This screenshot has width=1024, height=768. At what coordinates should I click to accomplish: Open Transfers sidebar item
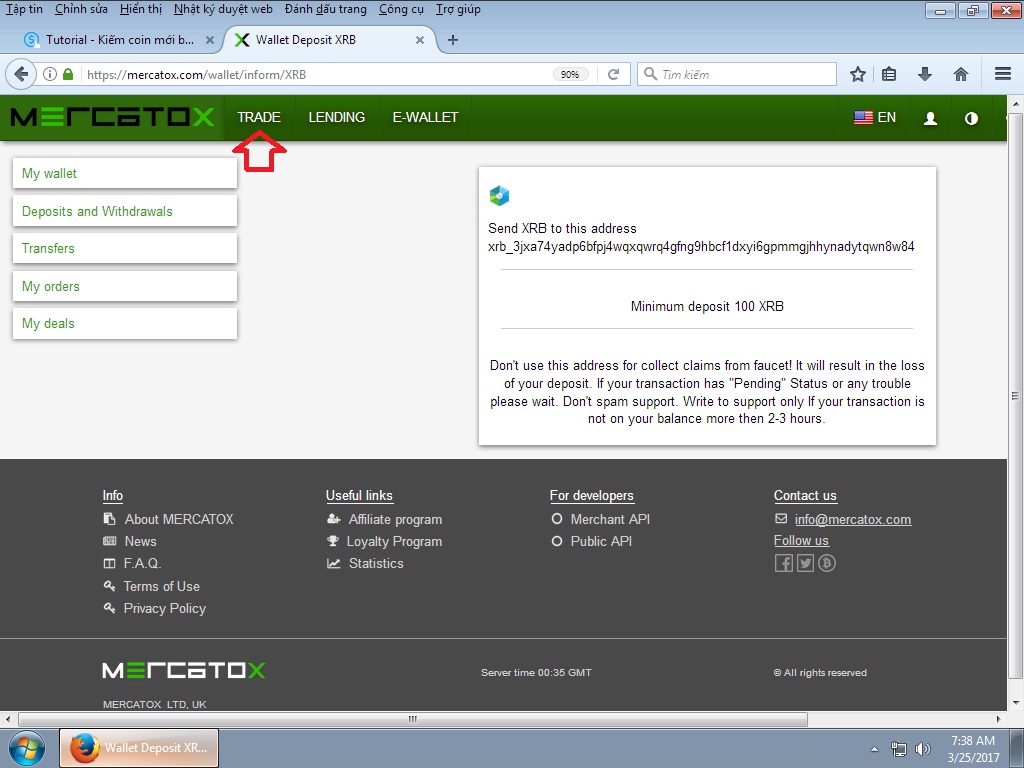coord(125,248)
